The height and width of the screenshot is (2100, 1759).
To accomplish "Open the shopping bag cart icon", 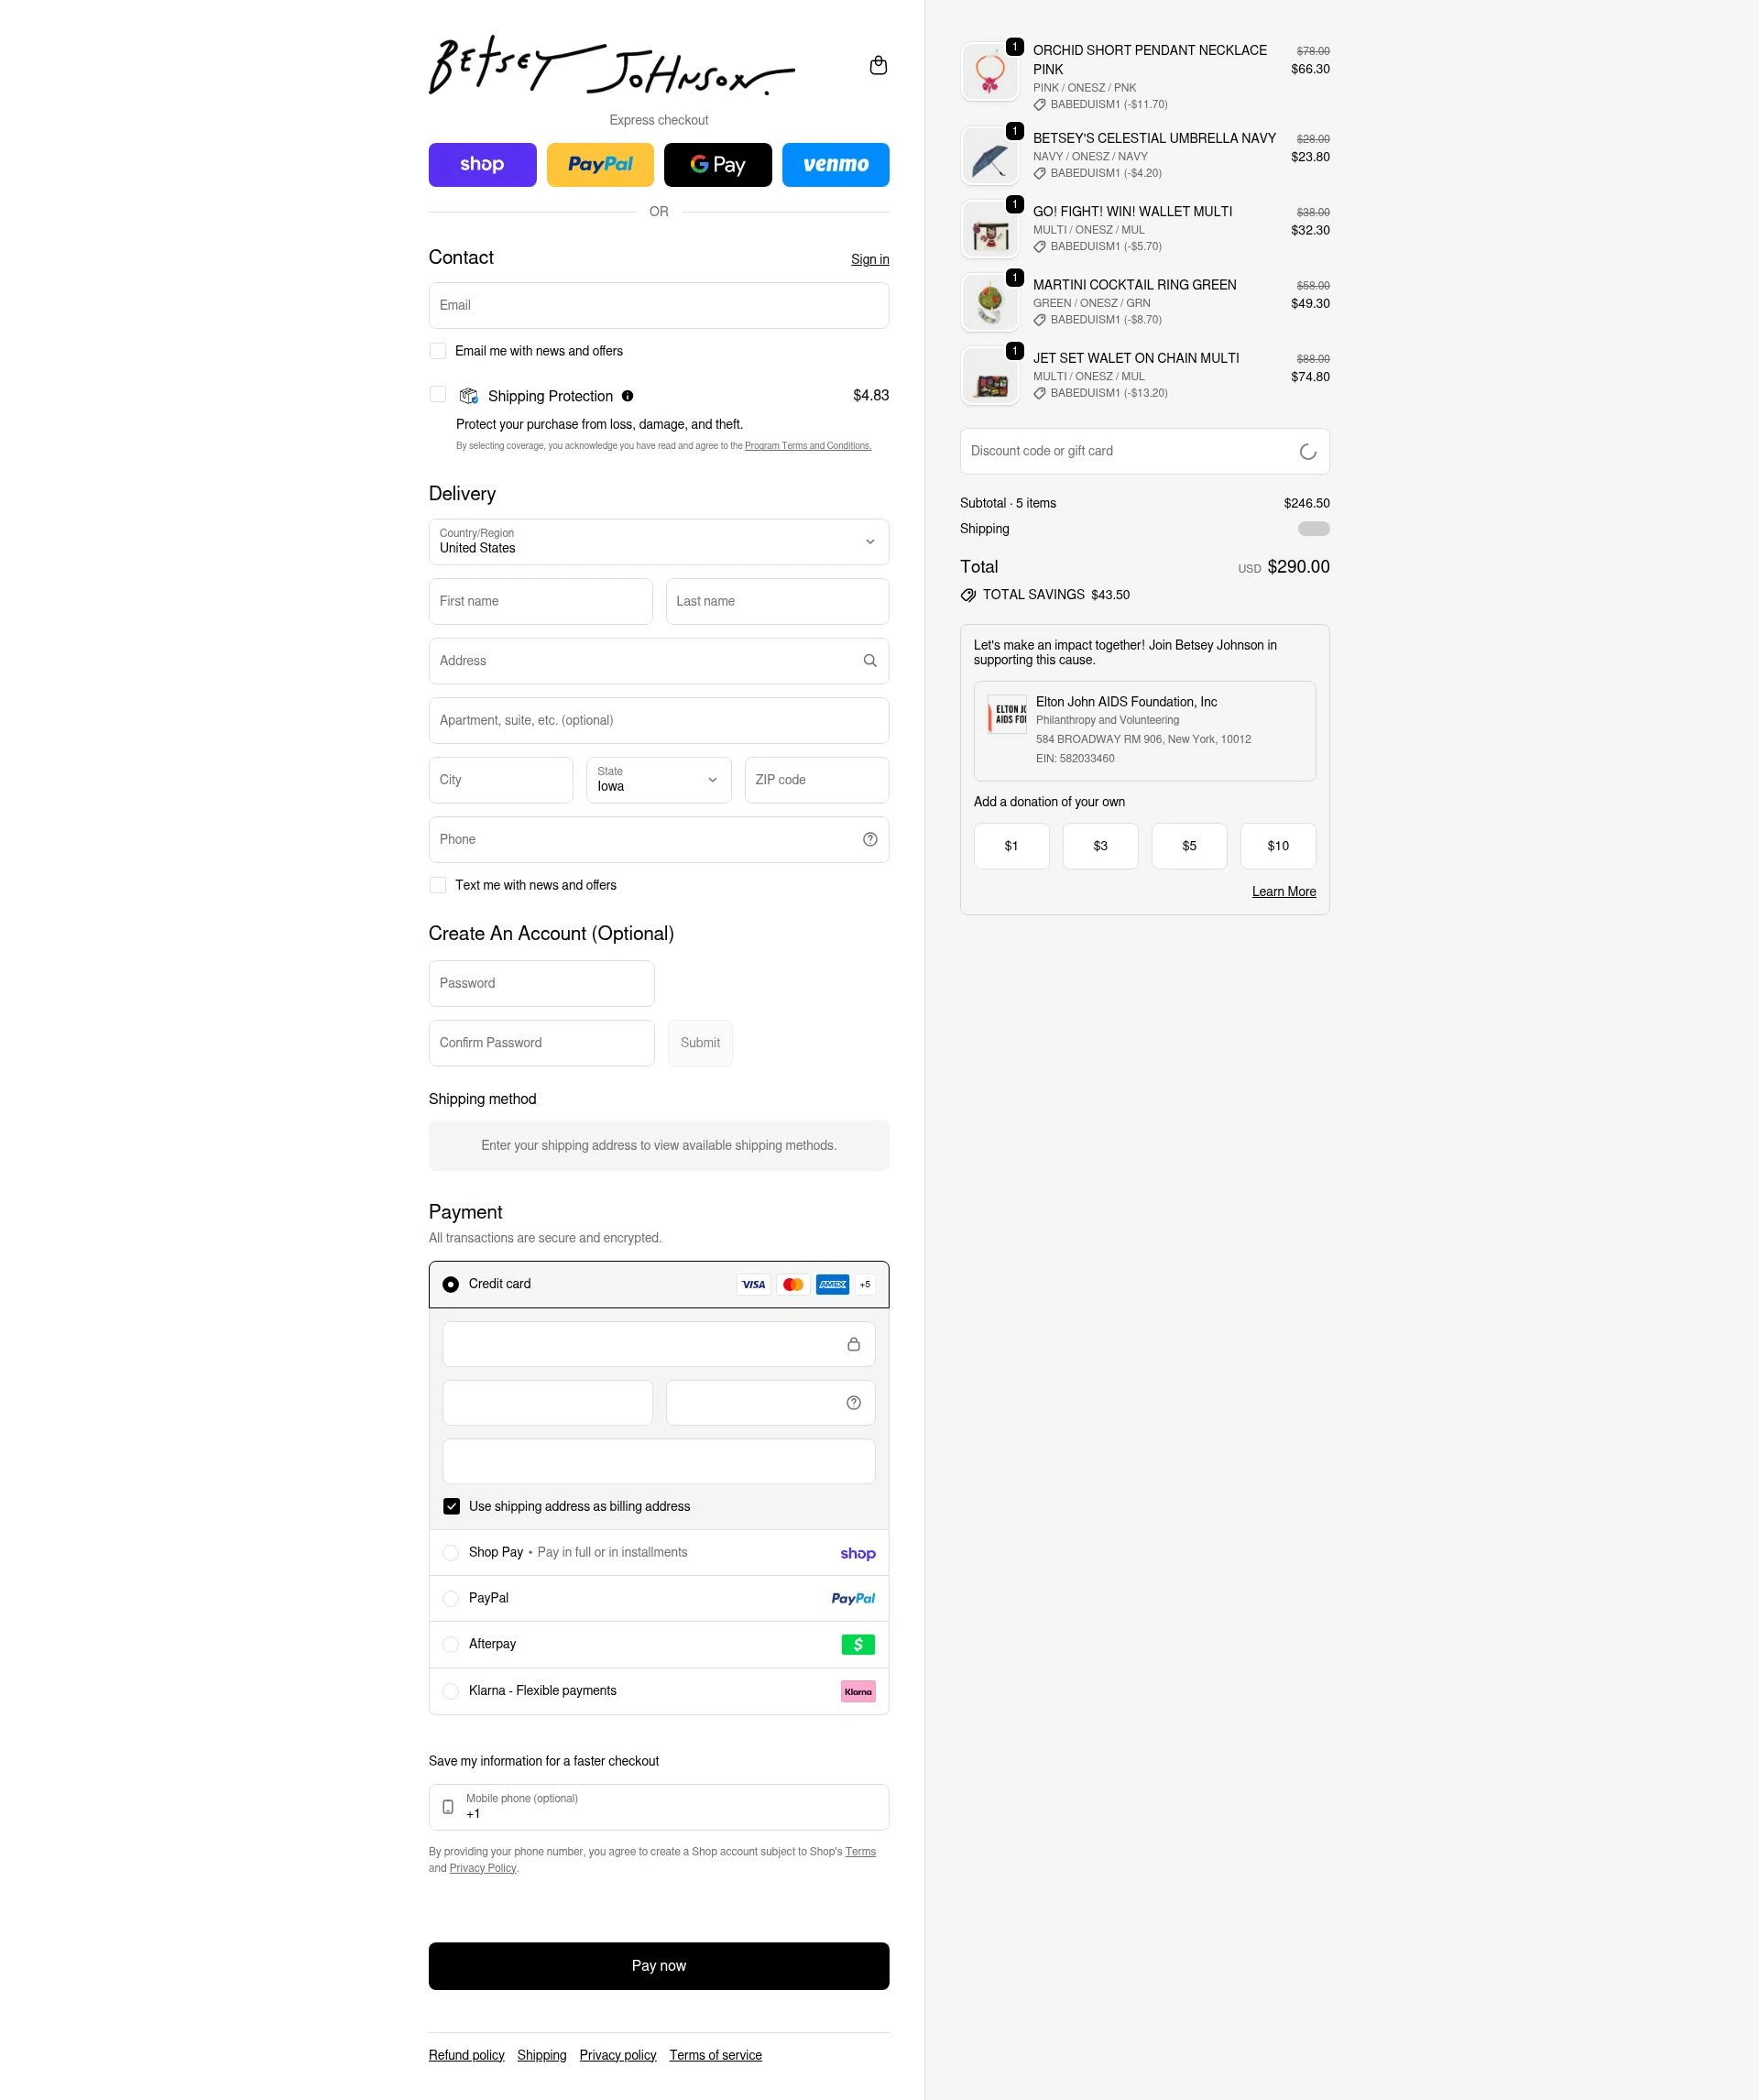I will pos(878,65).
